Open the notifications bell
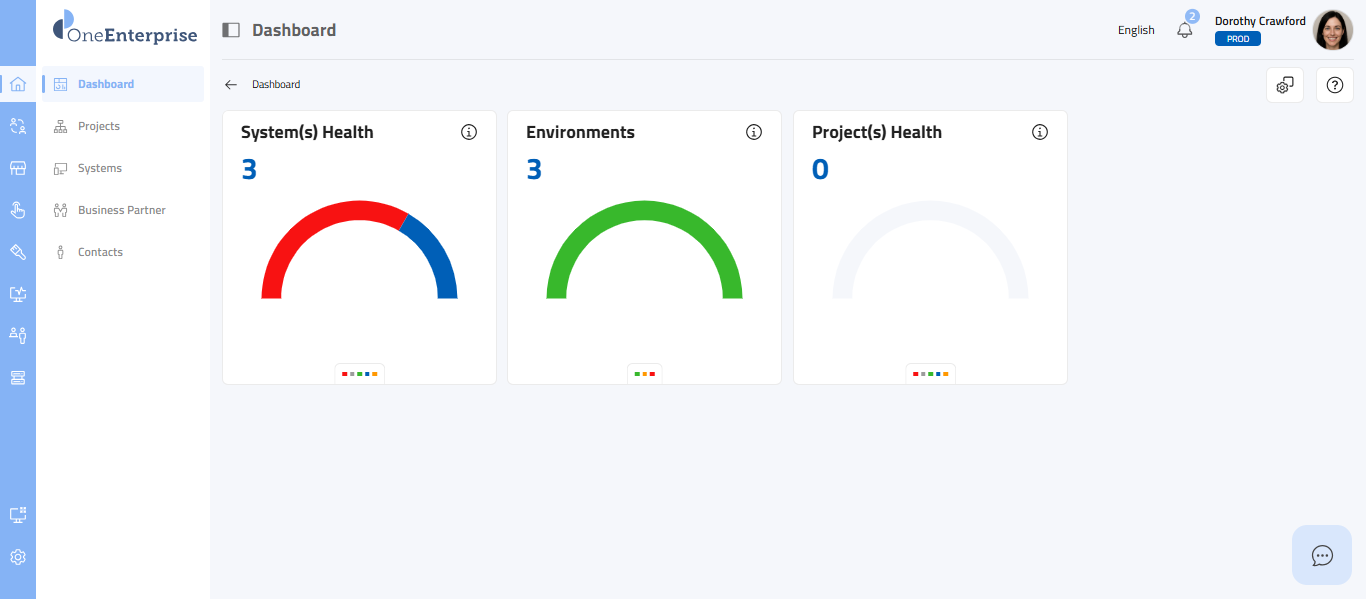 pyautogui.click(x=1185, y=30)
